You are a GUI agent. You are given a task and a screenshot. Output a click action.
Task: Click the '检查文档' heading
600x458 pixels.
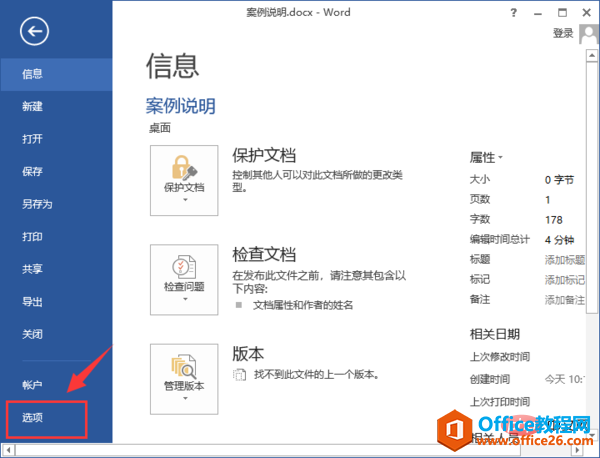(264, 254)
